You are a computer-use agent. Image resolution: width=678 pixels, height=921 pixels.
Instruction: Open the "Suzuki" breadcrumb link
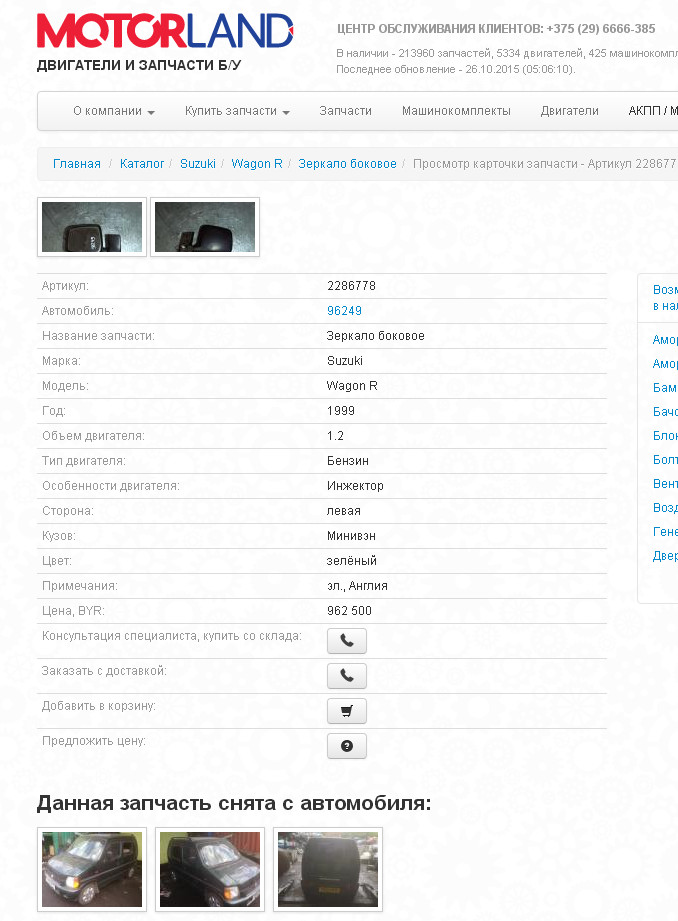pos(198,163)
